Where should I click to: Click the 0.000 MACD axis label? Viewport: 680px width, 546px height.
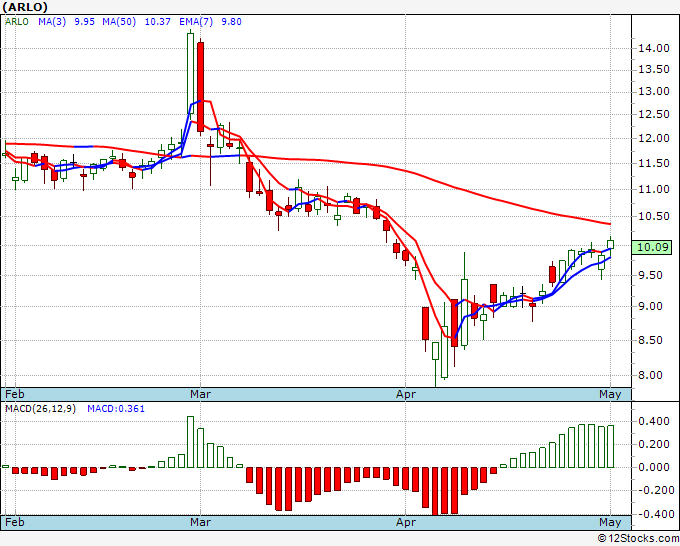pos(656,468)
